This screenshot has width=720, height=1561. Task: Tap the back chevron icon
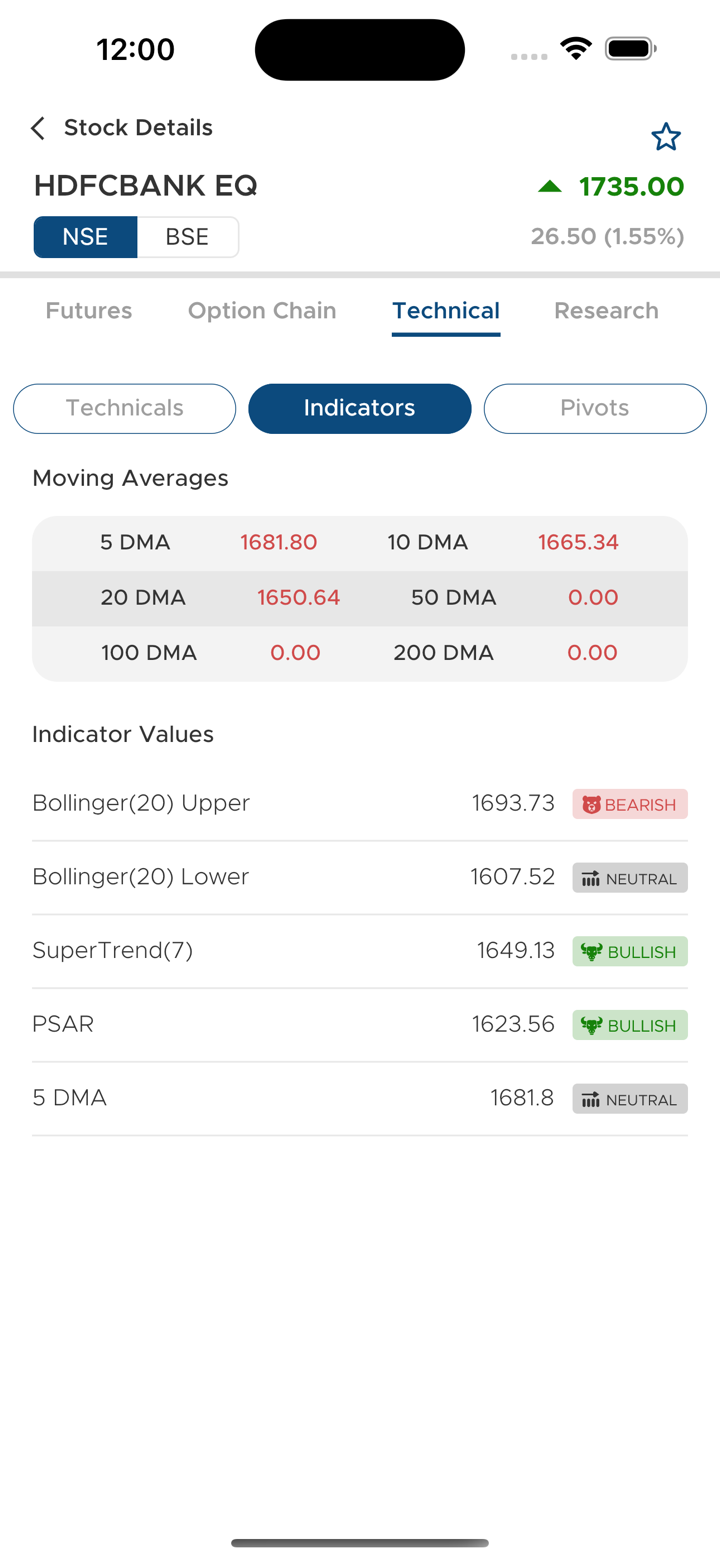[x=38, y=128]
